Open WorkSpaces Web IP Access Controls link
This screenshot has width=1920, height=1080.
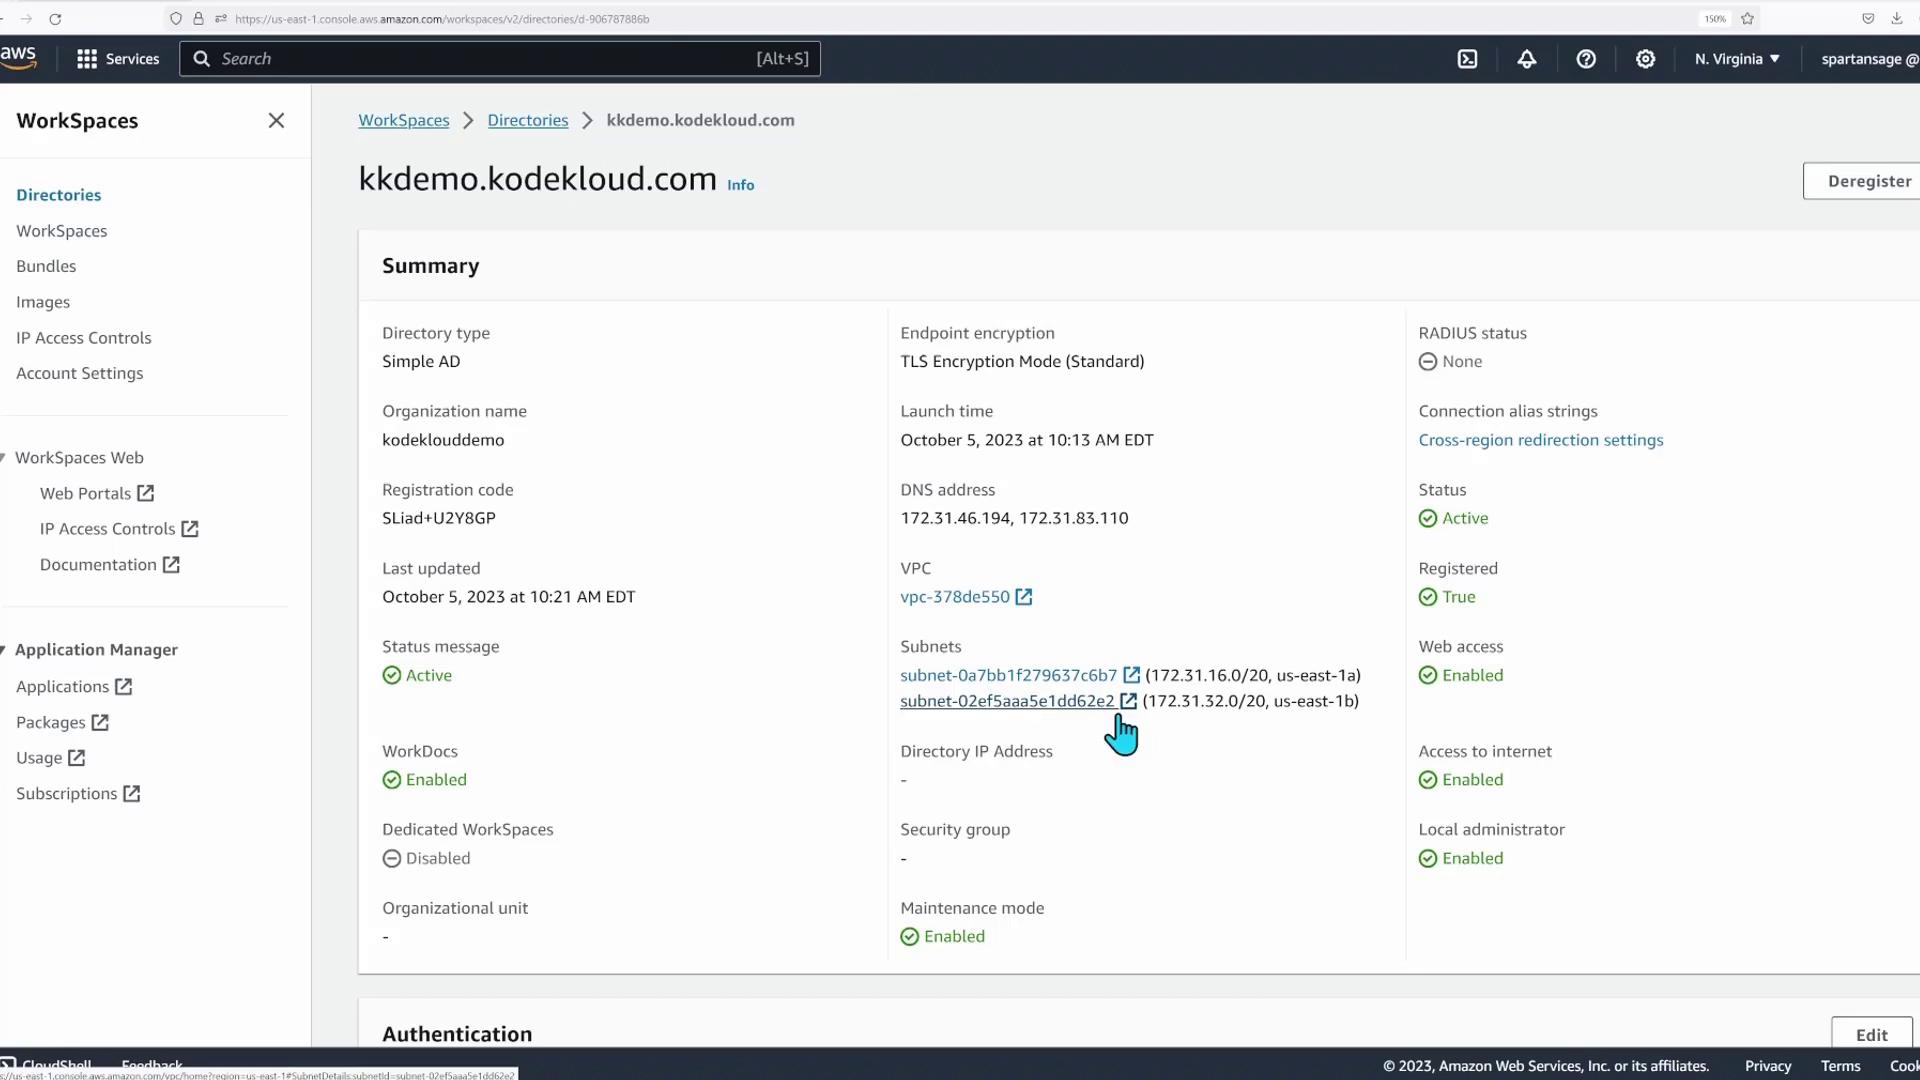[119, 529]
